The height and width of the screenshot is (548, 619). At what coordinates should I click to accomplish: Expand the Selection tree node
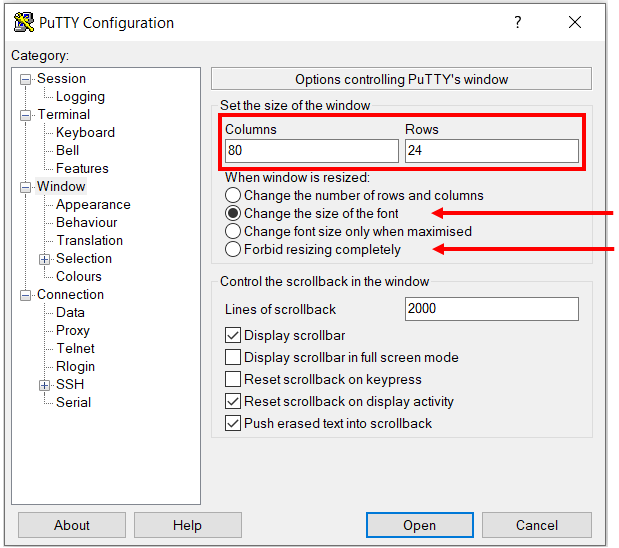tap(45, 259)
